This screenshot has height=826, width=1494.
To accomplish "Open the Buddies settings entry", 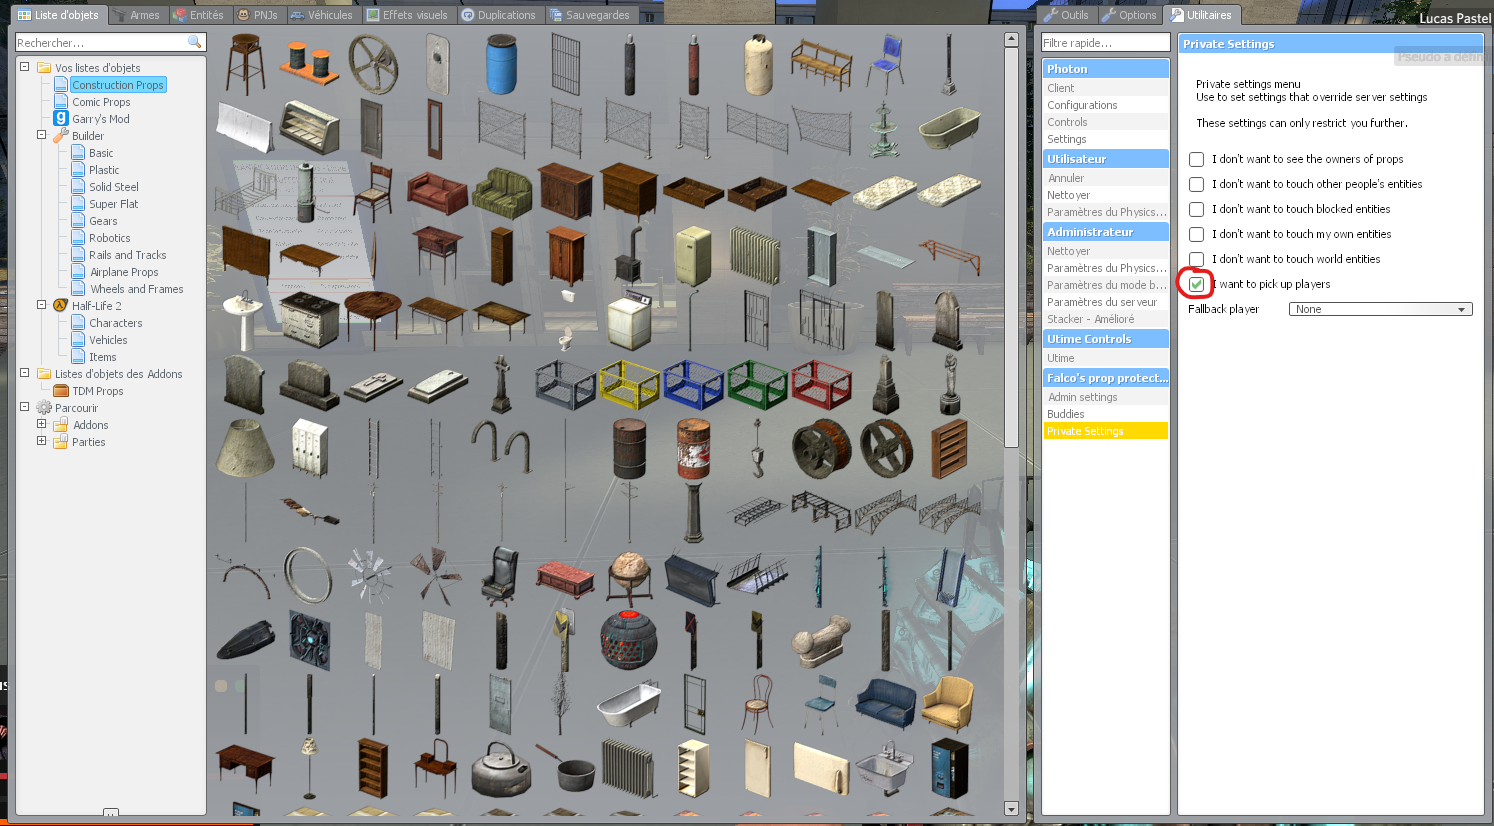I will (1105, 414).
